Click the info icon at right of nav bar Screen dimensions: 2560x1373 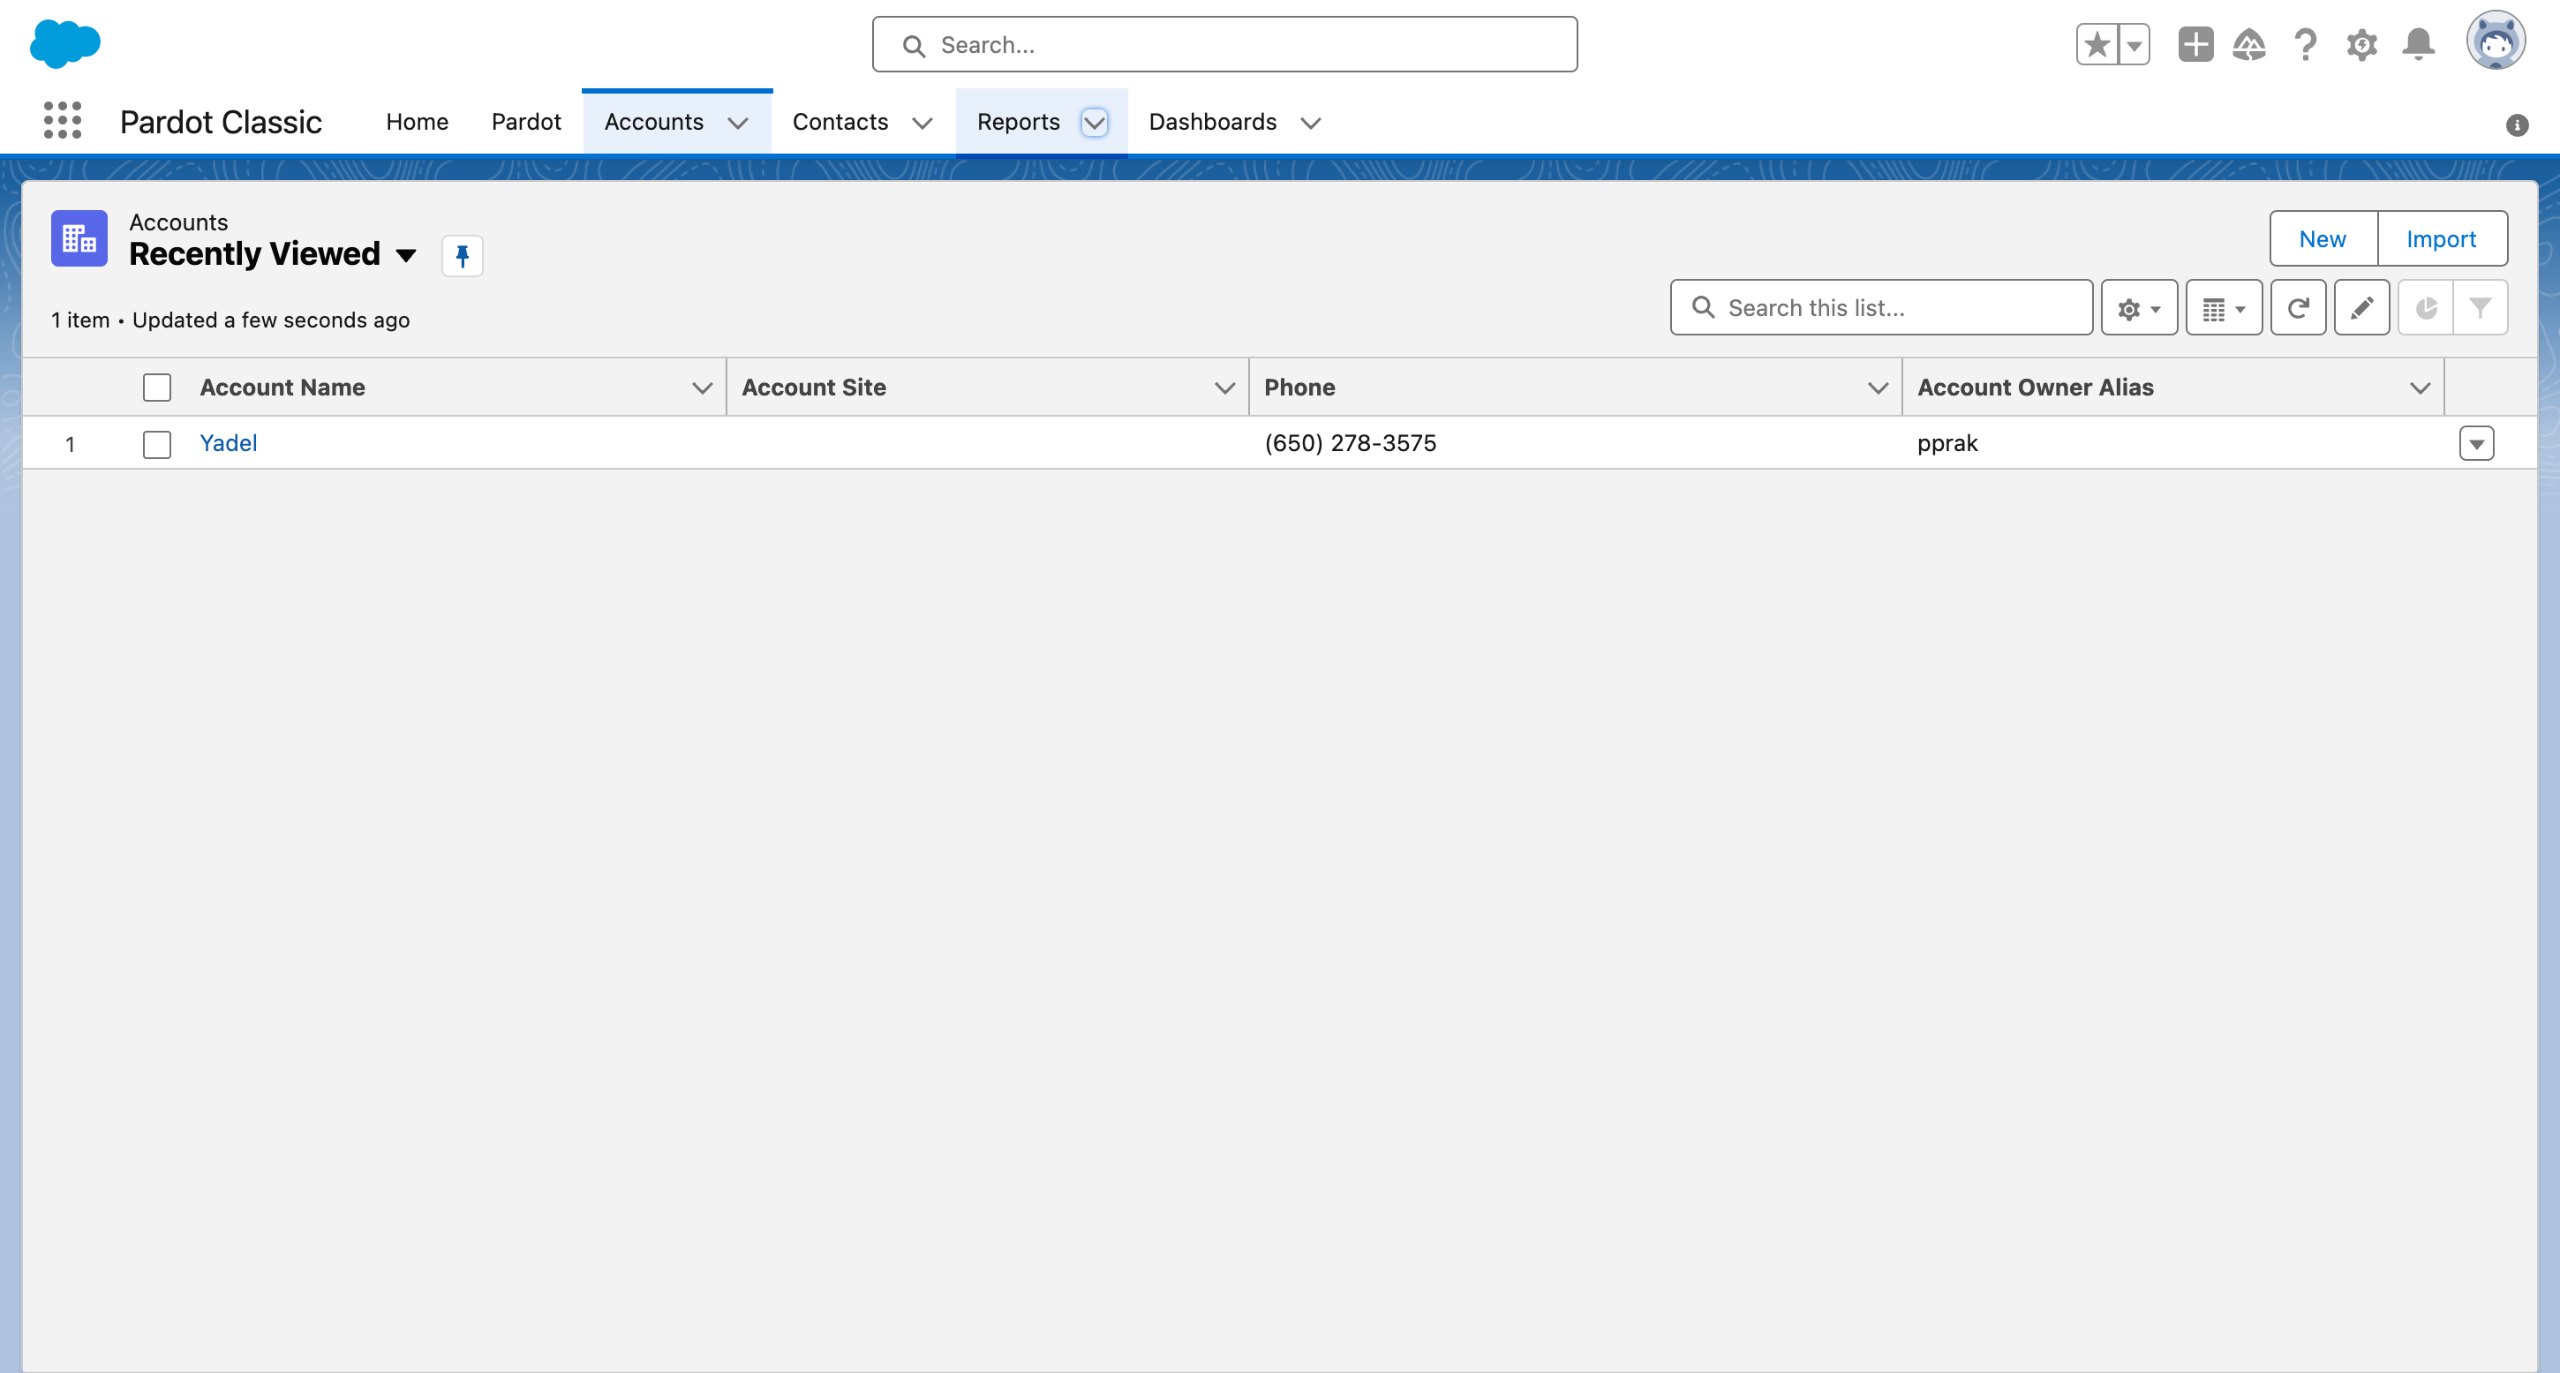coord(2517,125)
